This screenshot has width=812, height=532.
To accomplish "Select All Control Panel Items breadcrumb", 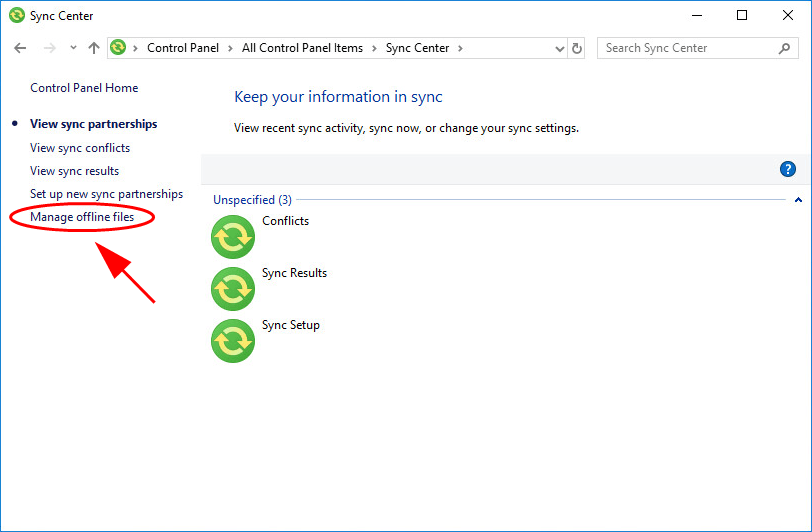I will pos(302,48).
